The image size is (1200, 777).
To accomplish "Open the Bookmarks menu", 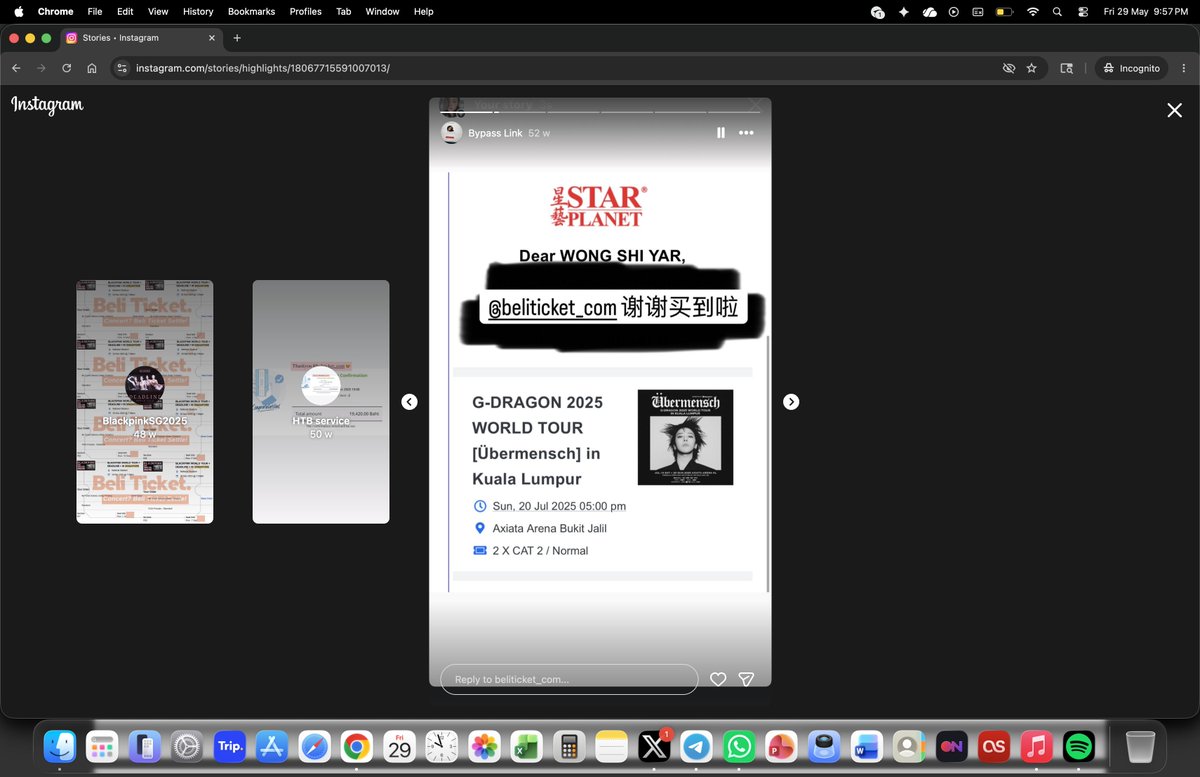I will (251, 11).
